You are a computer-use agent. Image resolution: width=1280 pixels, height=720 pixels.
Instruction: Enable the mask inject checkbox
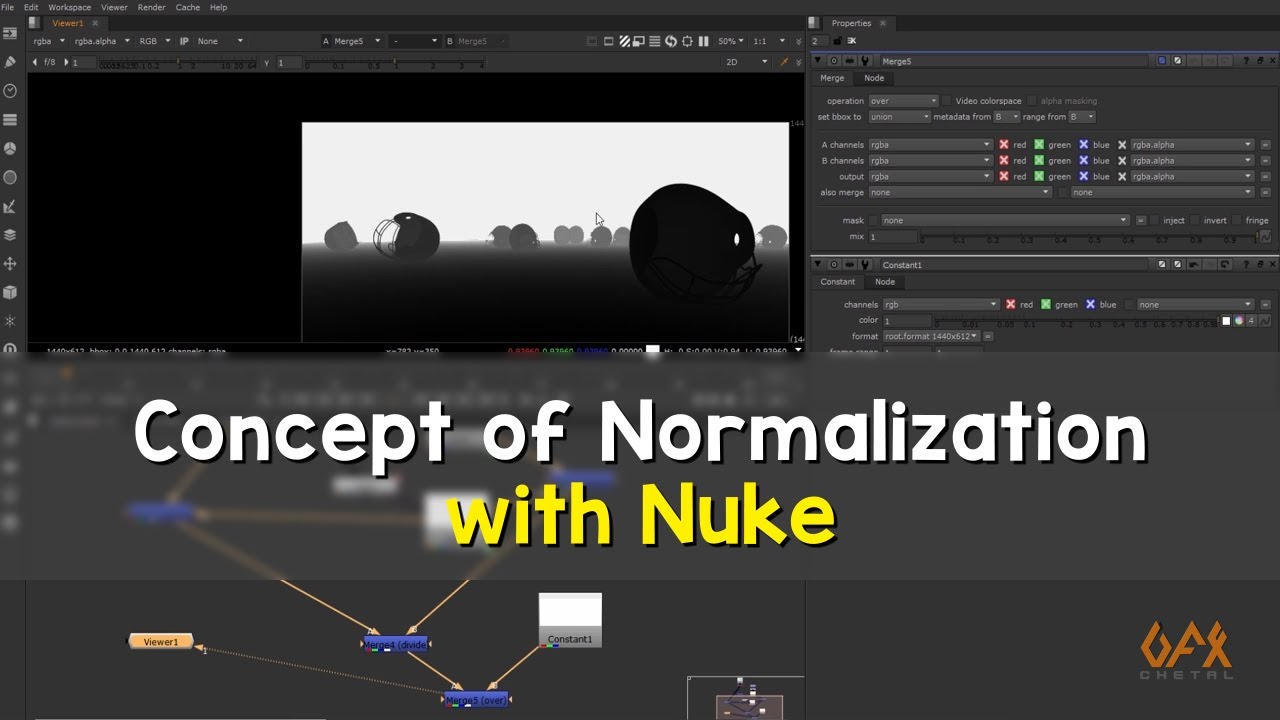(x=1154, y=221)
